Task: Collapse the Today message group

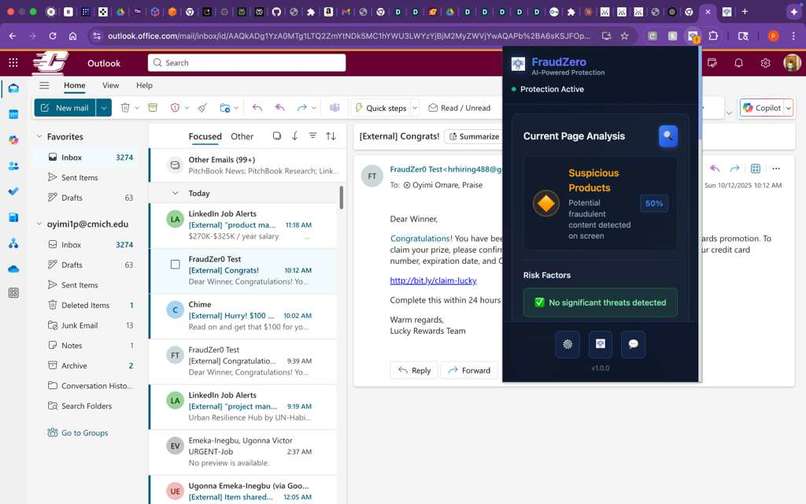Action: [x=175, y=193]
